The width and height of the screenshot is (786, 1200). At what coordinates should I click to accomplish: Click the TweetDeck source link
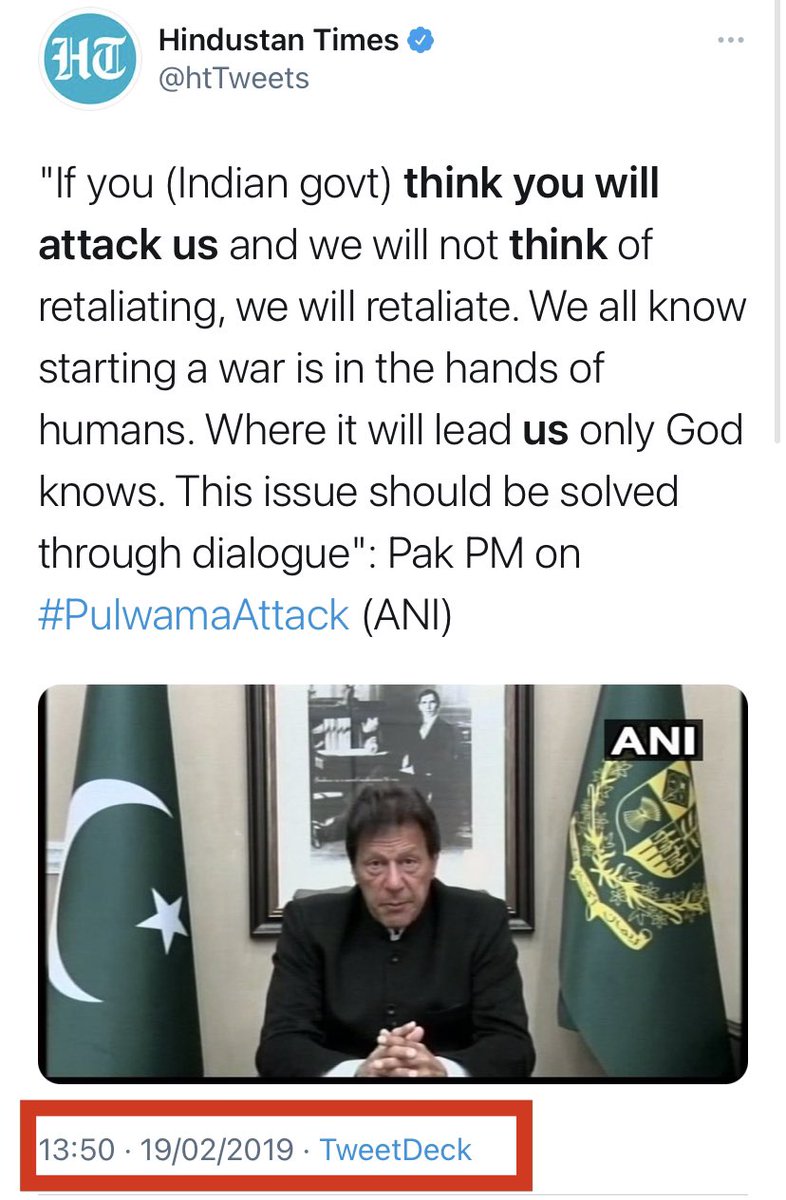(x=395, y=1150)
